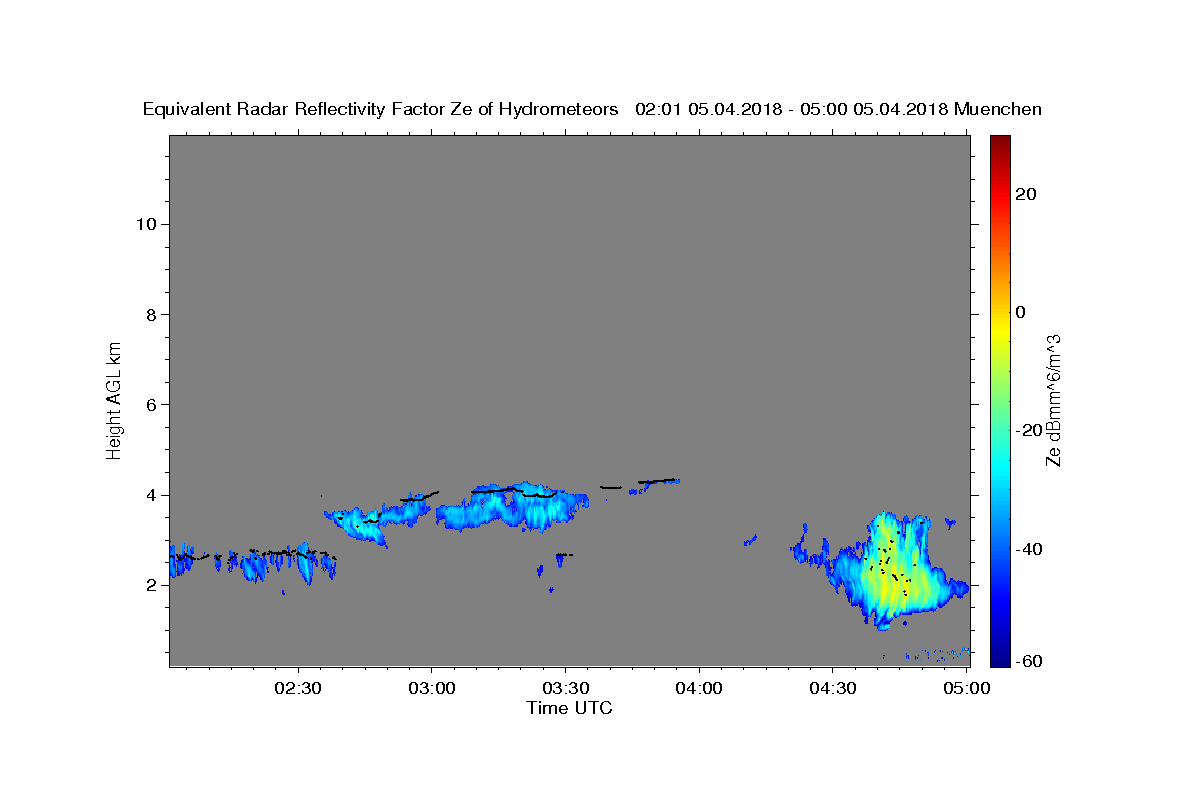Click the colorbar value 0 label
This screenshot has height=800, width=1200.
[1021, 312]
